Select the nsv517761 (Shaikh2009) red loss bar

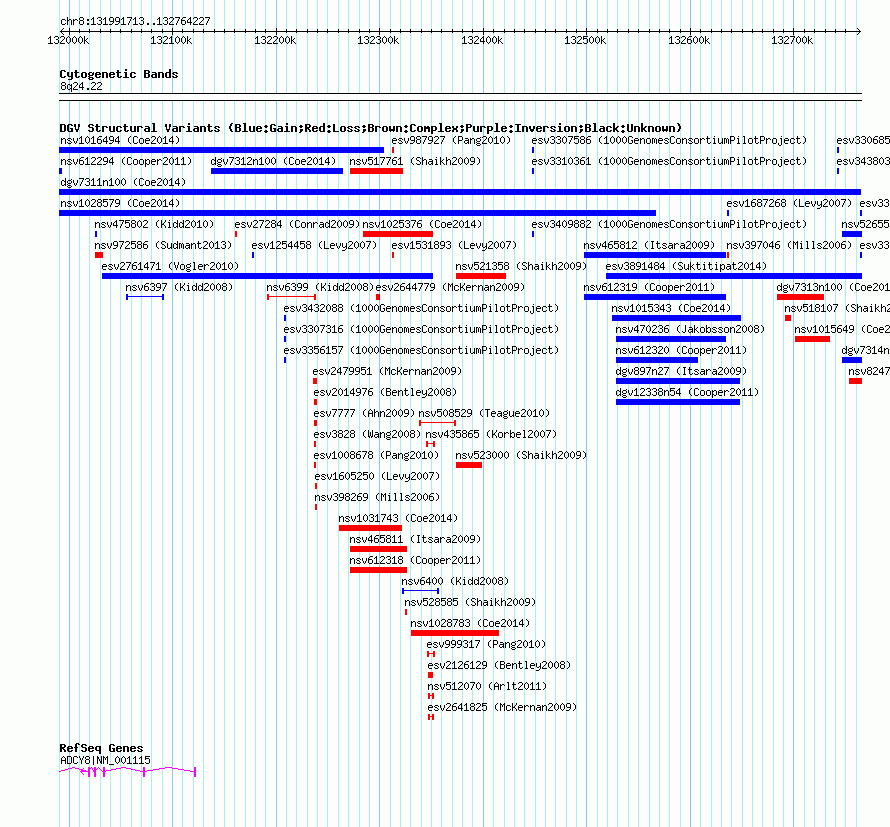pyautogui.click(x=376, y=171)
